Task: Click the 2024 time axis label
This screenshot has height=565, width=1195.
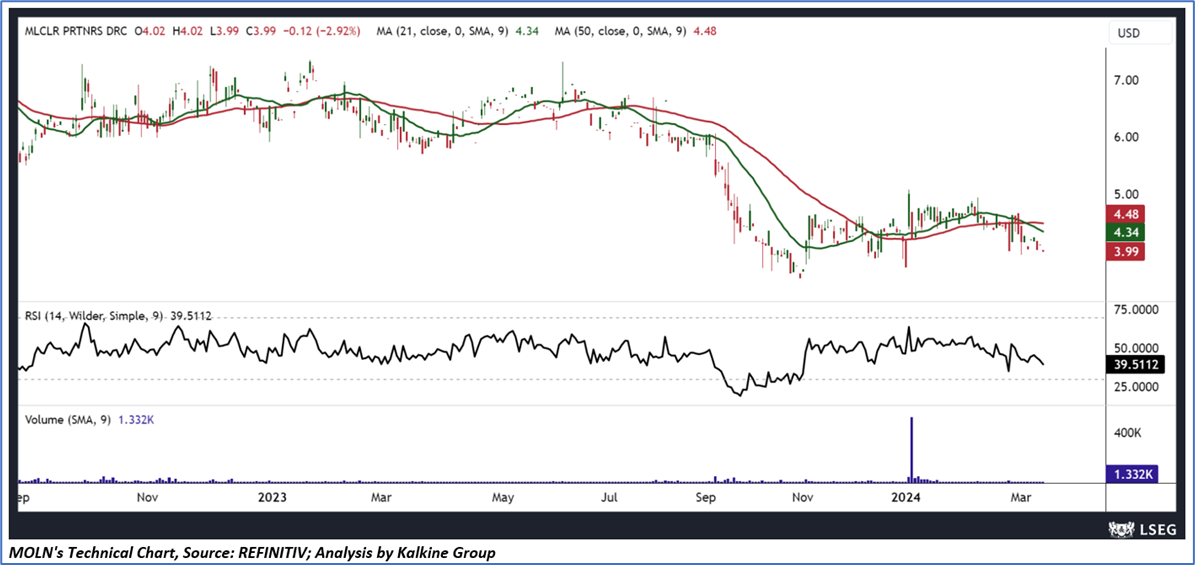Action: pyautogui.click(x=906, y=498)
